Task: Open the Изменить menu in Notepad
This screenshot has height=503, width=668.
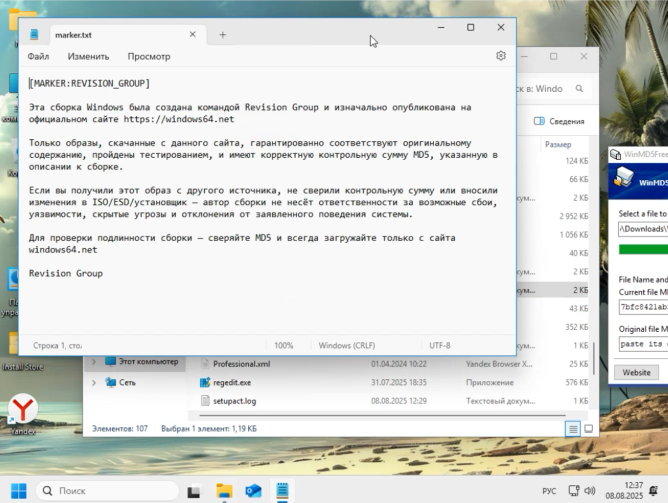Action: point(88,57)
